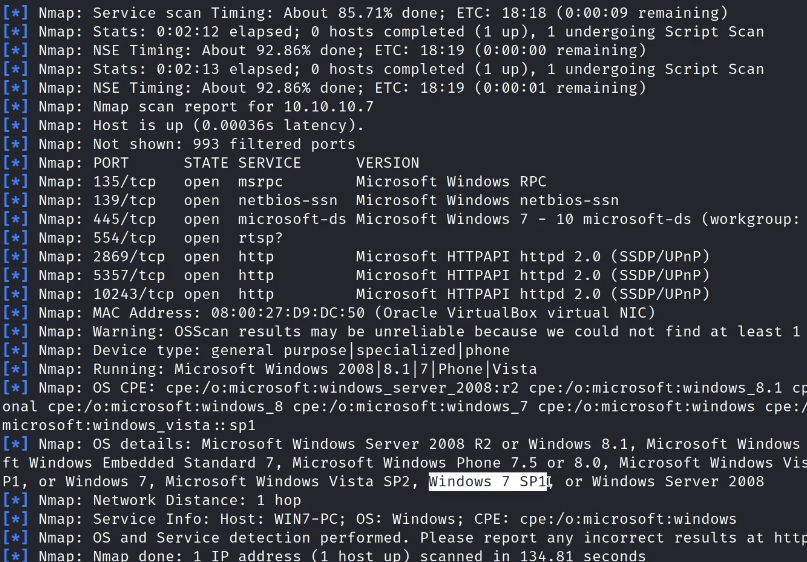Click the VERSION column header
This screenshot has height=562, width=807.
click(387, 163)
